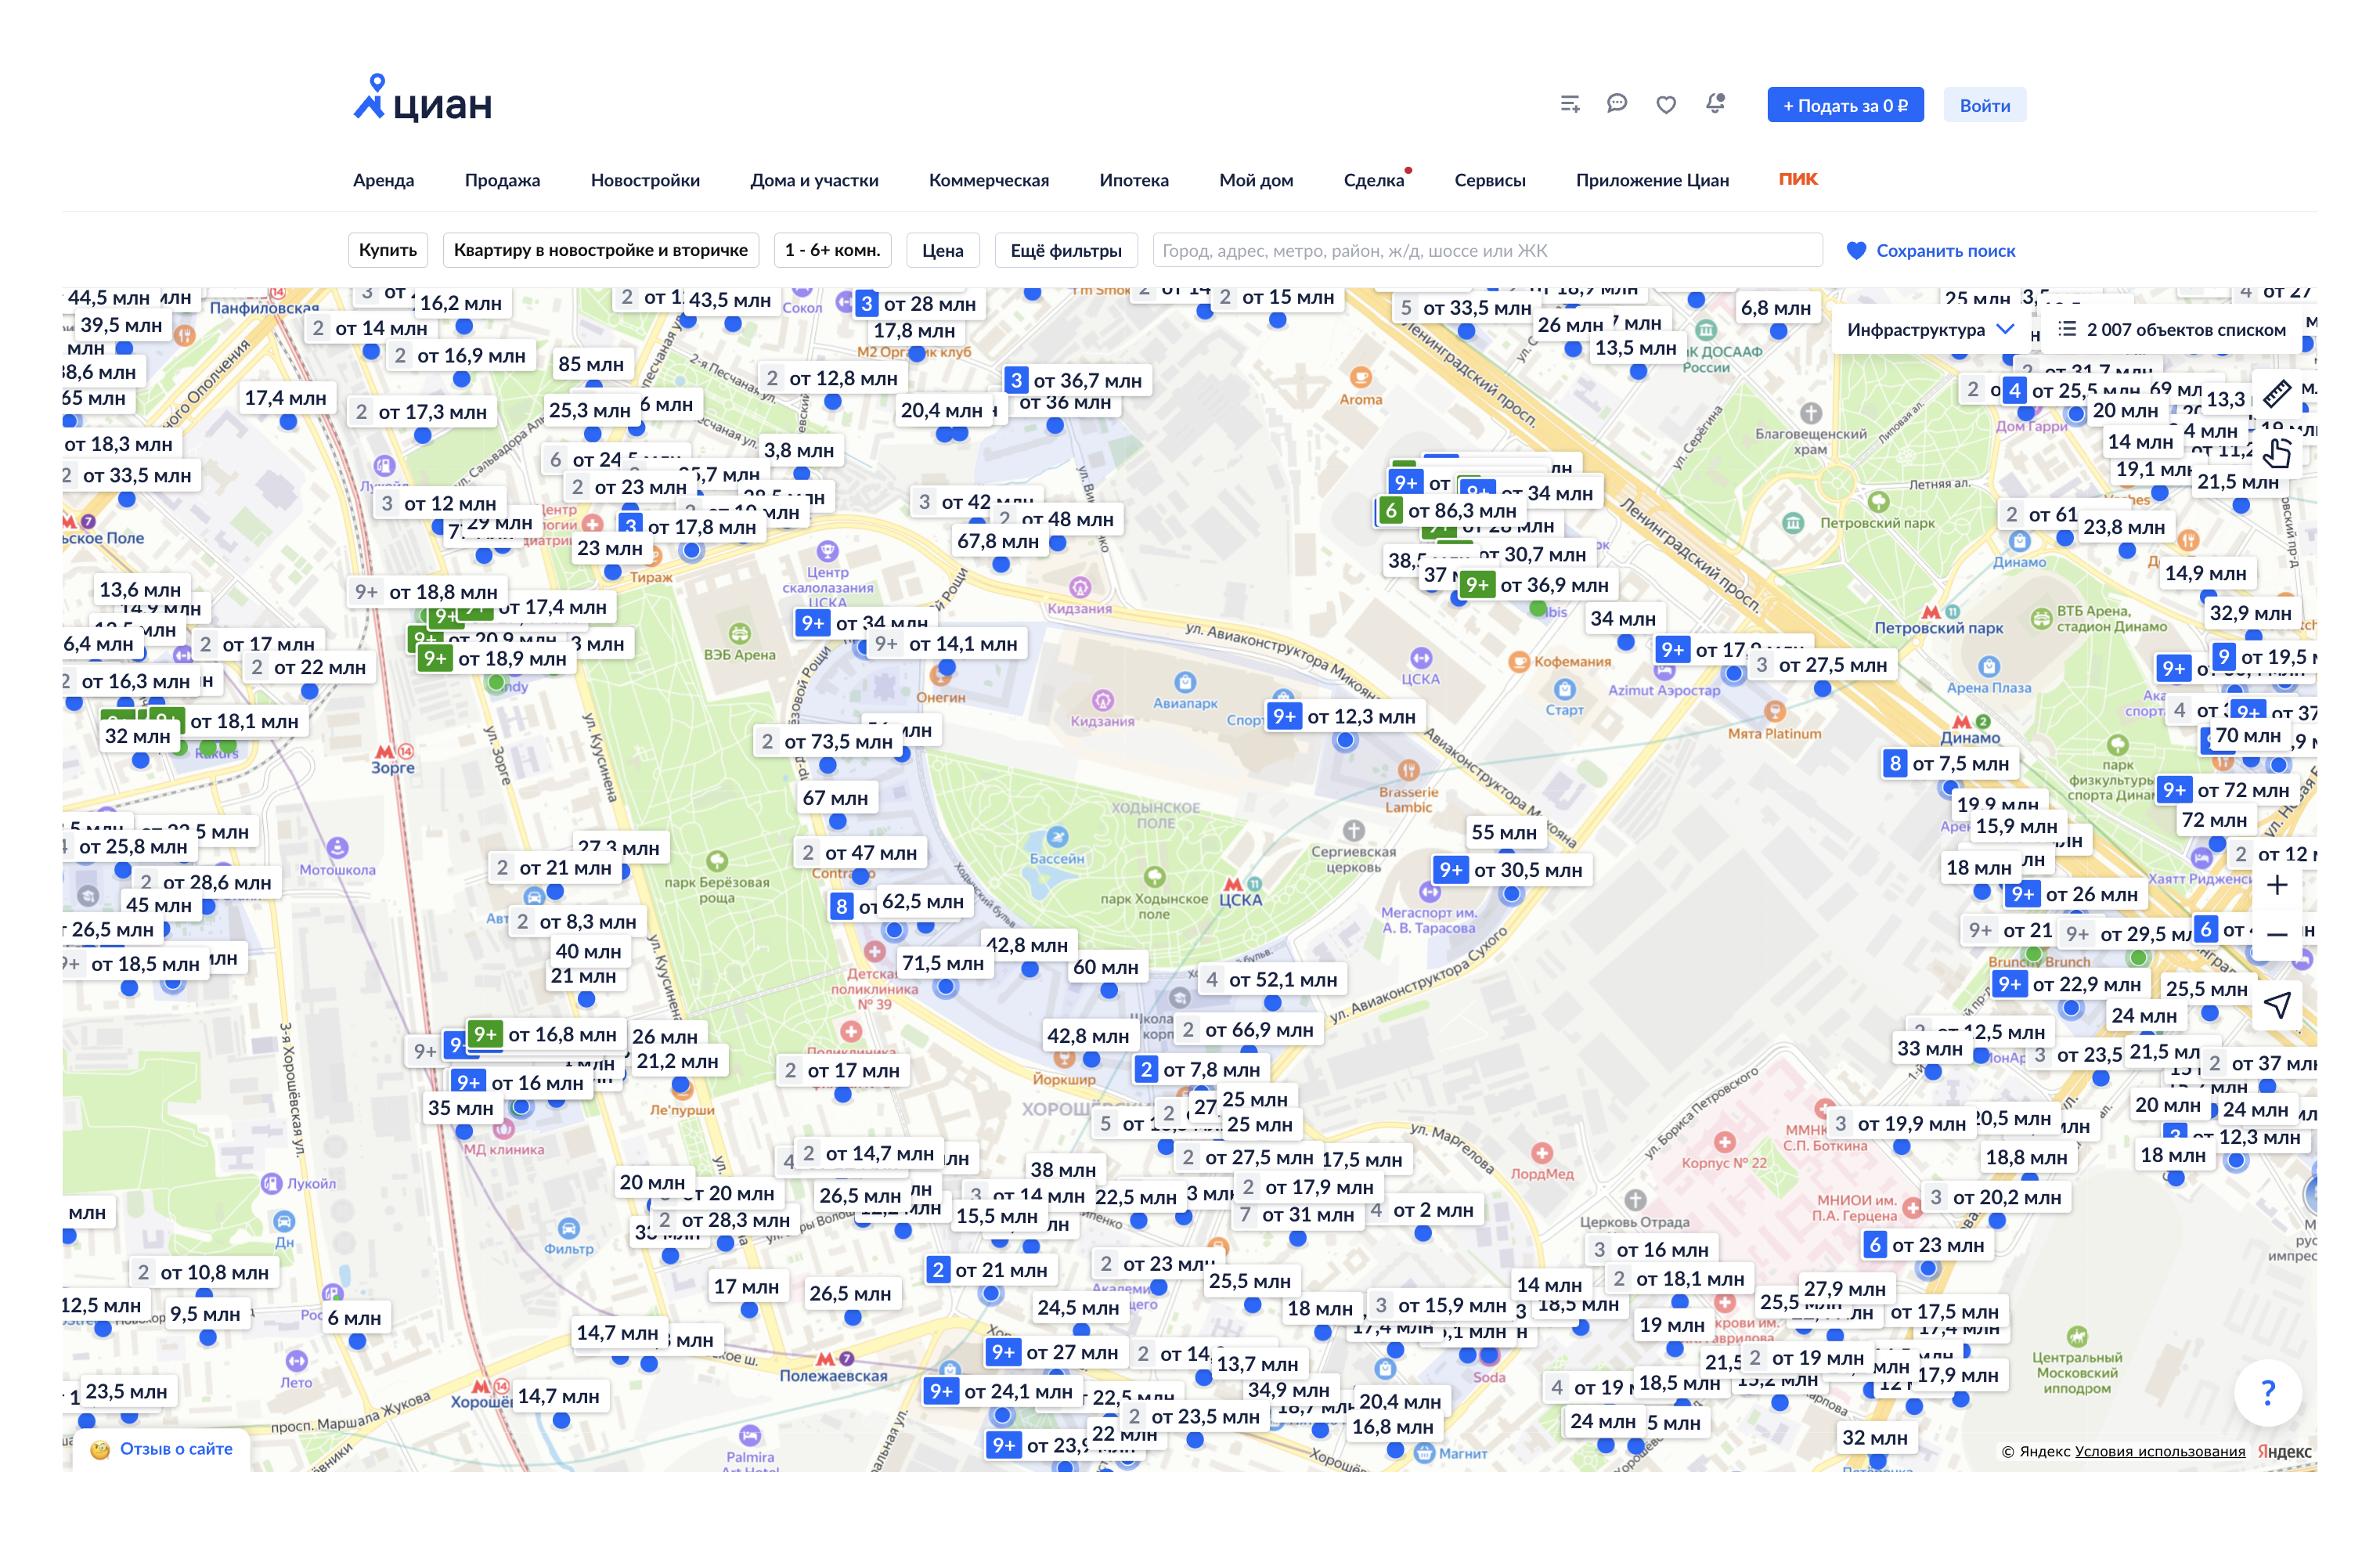Open the Дома и участки menu
The height and width of the screenshot is (1566, 2380).
(814, 180)
